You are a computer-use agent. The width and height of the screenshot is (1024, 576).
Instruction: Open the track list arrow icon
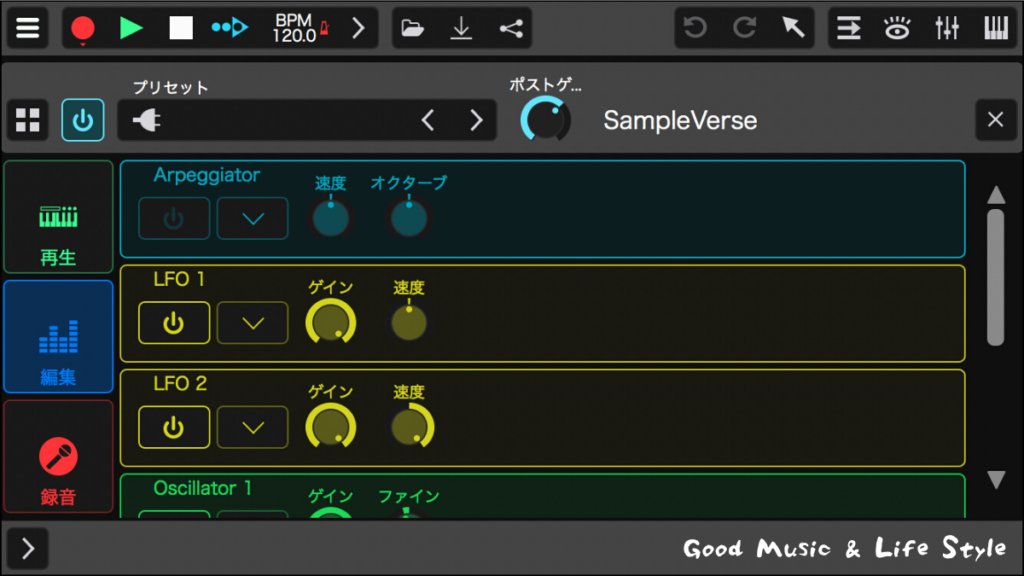click(848, 28)
